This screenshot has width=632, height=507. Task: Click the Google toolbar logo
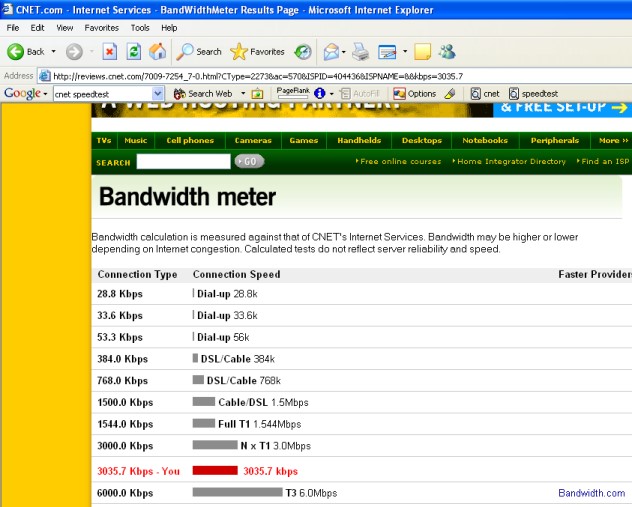pos(23,94)
